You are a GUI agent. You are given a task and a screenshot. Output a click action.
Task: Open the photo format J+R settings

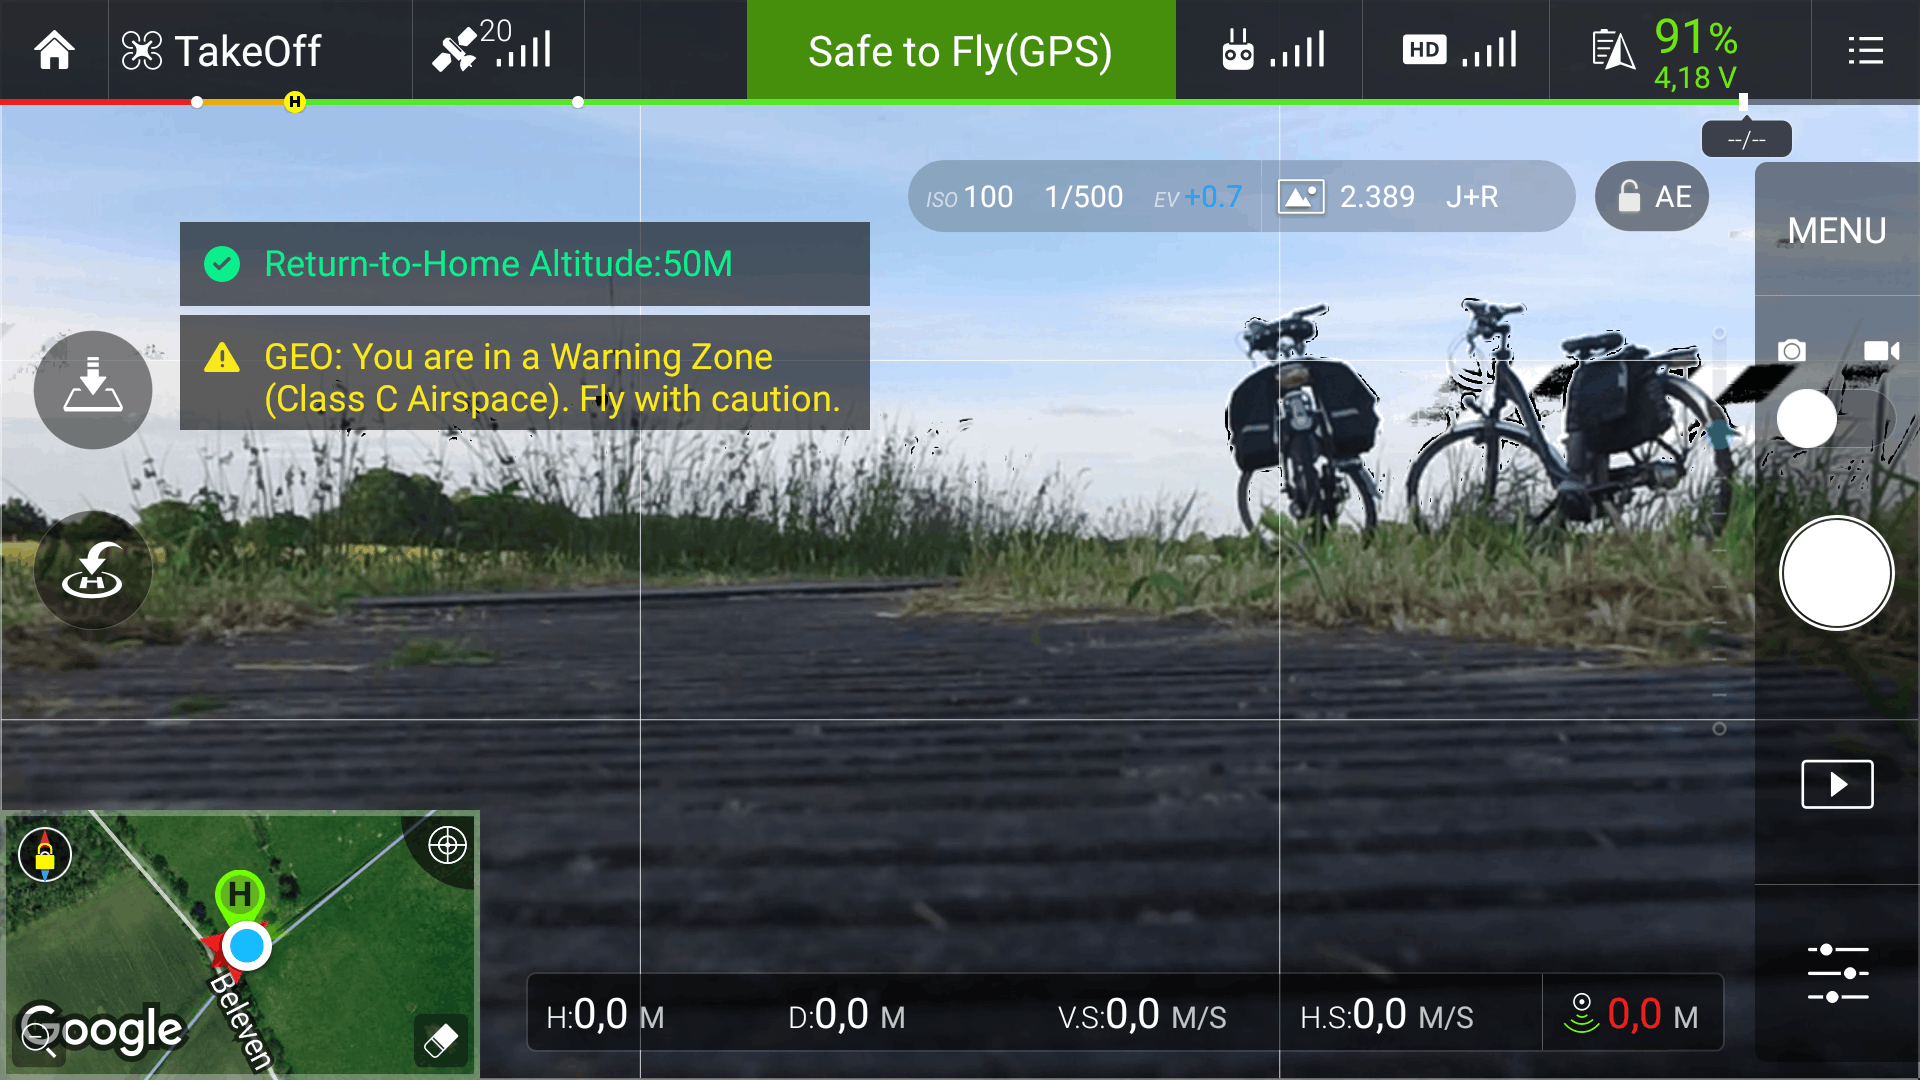click(1472, 197)
